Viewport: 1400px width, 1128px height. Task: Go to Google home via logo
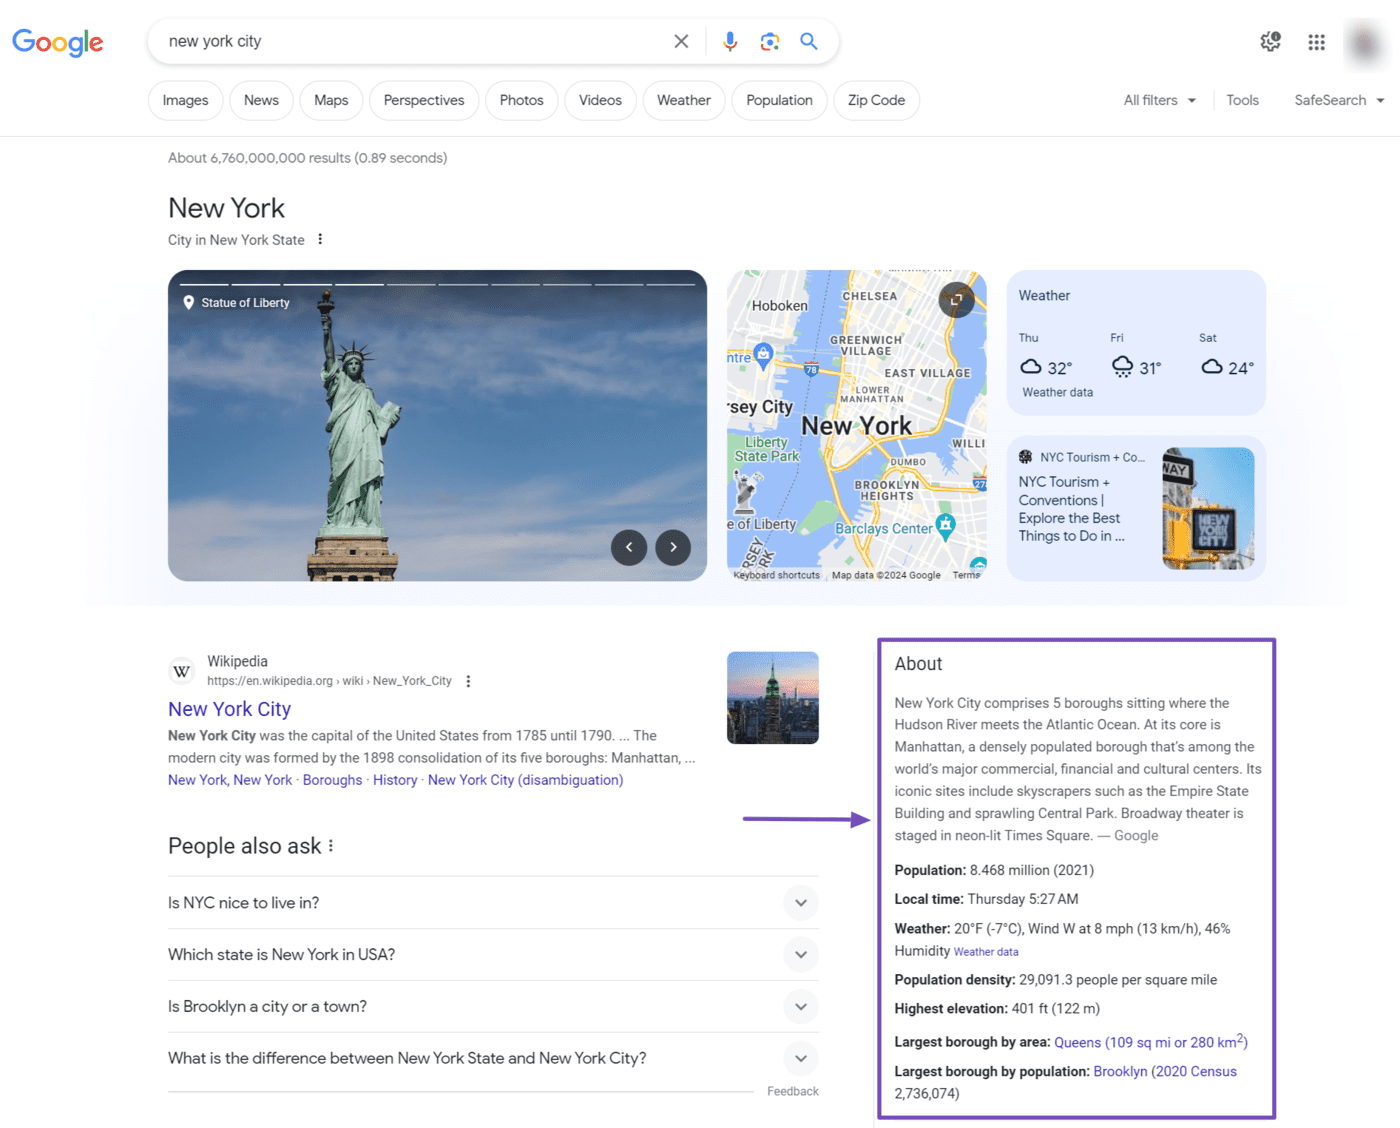(57, 42)
